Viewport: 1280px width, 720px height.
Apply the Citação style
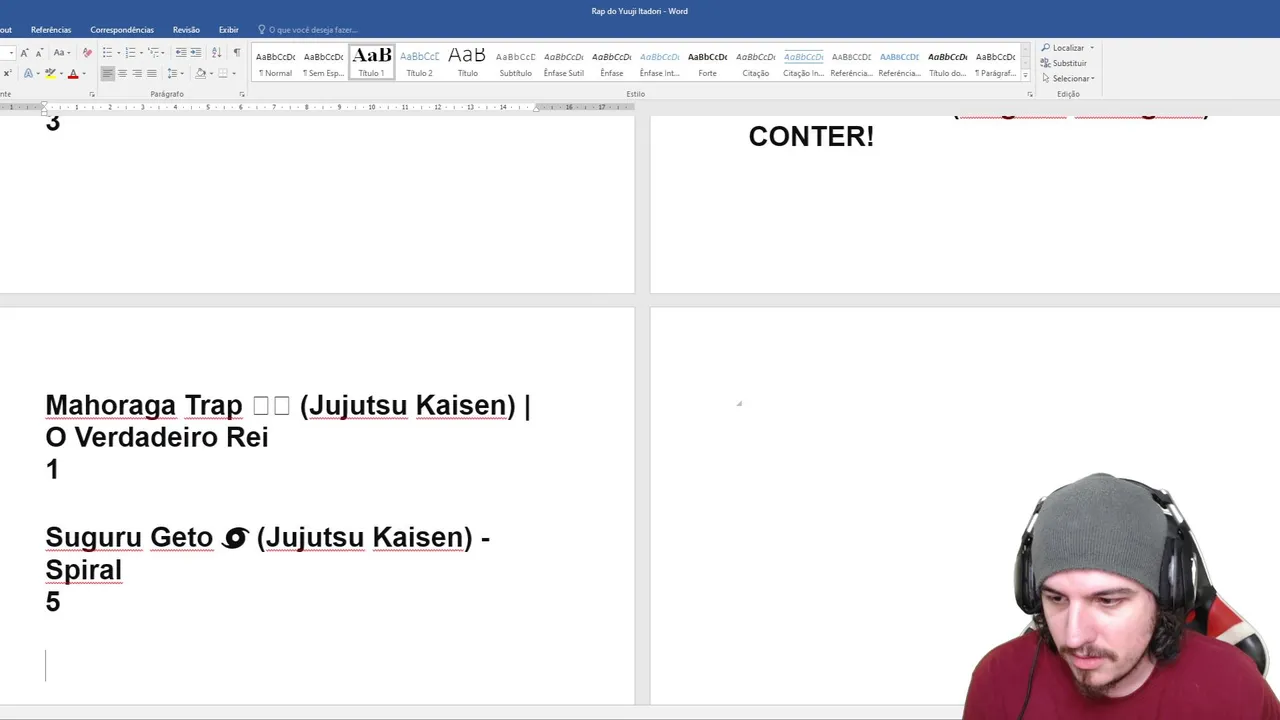point(755,63)
